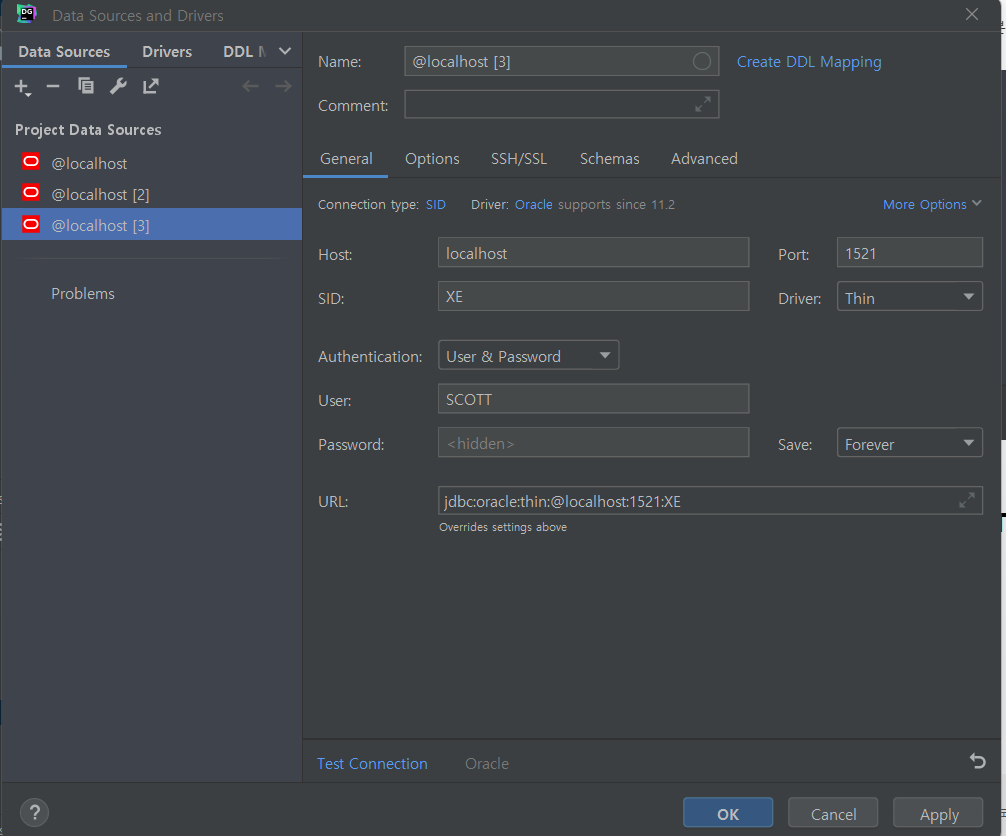
Task: Click Create DDL Mapping link
Action: tap(808, 62)
